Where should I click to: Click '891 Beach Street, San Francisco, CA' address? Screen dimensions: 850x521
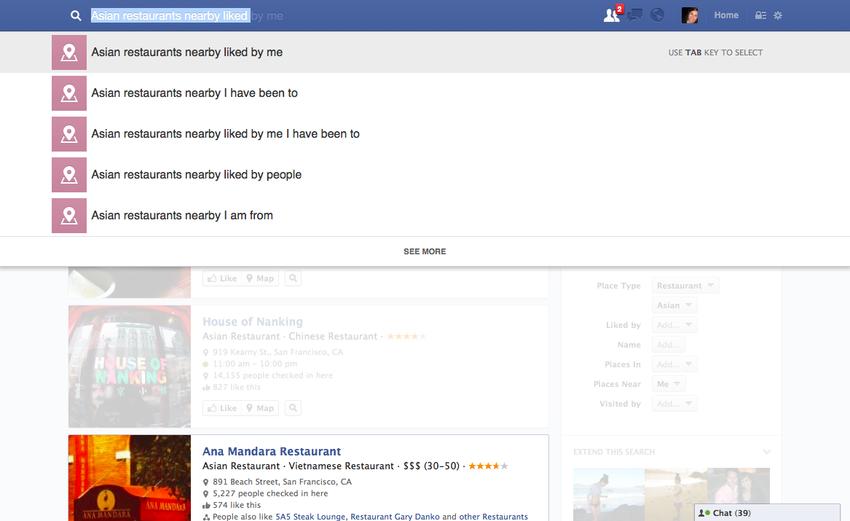[x=282, y=481]
